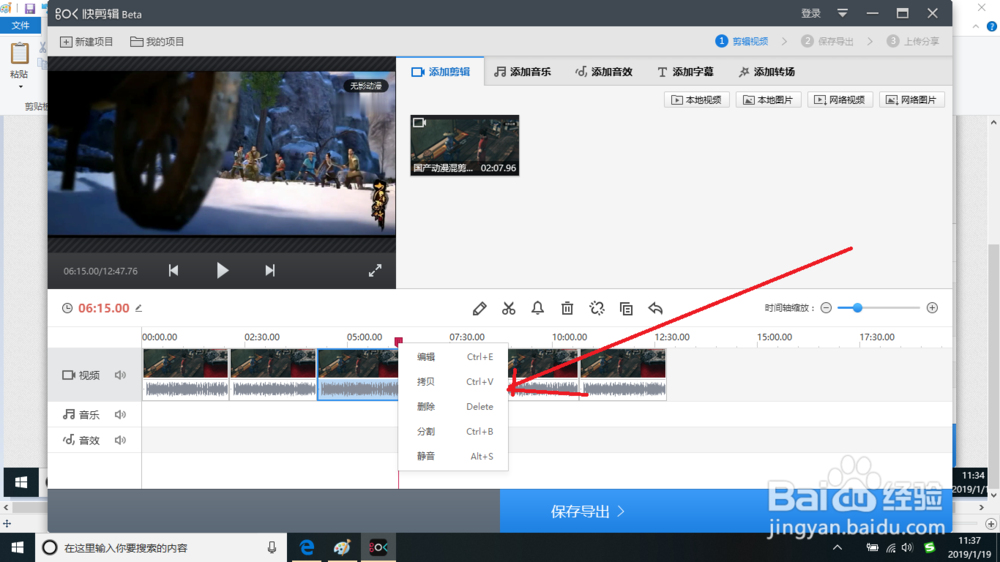The height and width of the screenshot is (562, 1000).
Task: Click network tray icon
Action: [x=891, y=547]
